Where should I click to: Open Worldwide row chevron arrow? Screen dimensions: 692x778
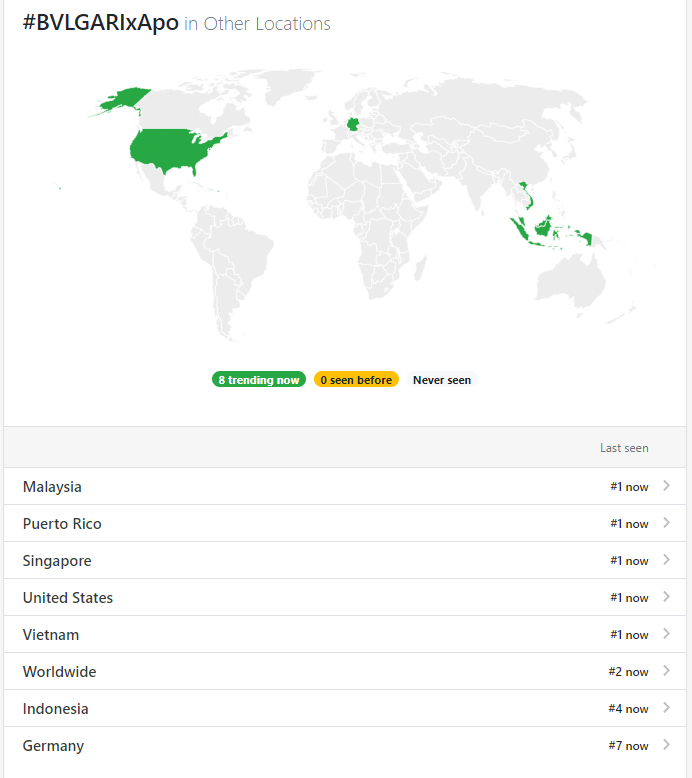point(666,671)
